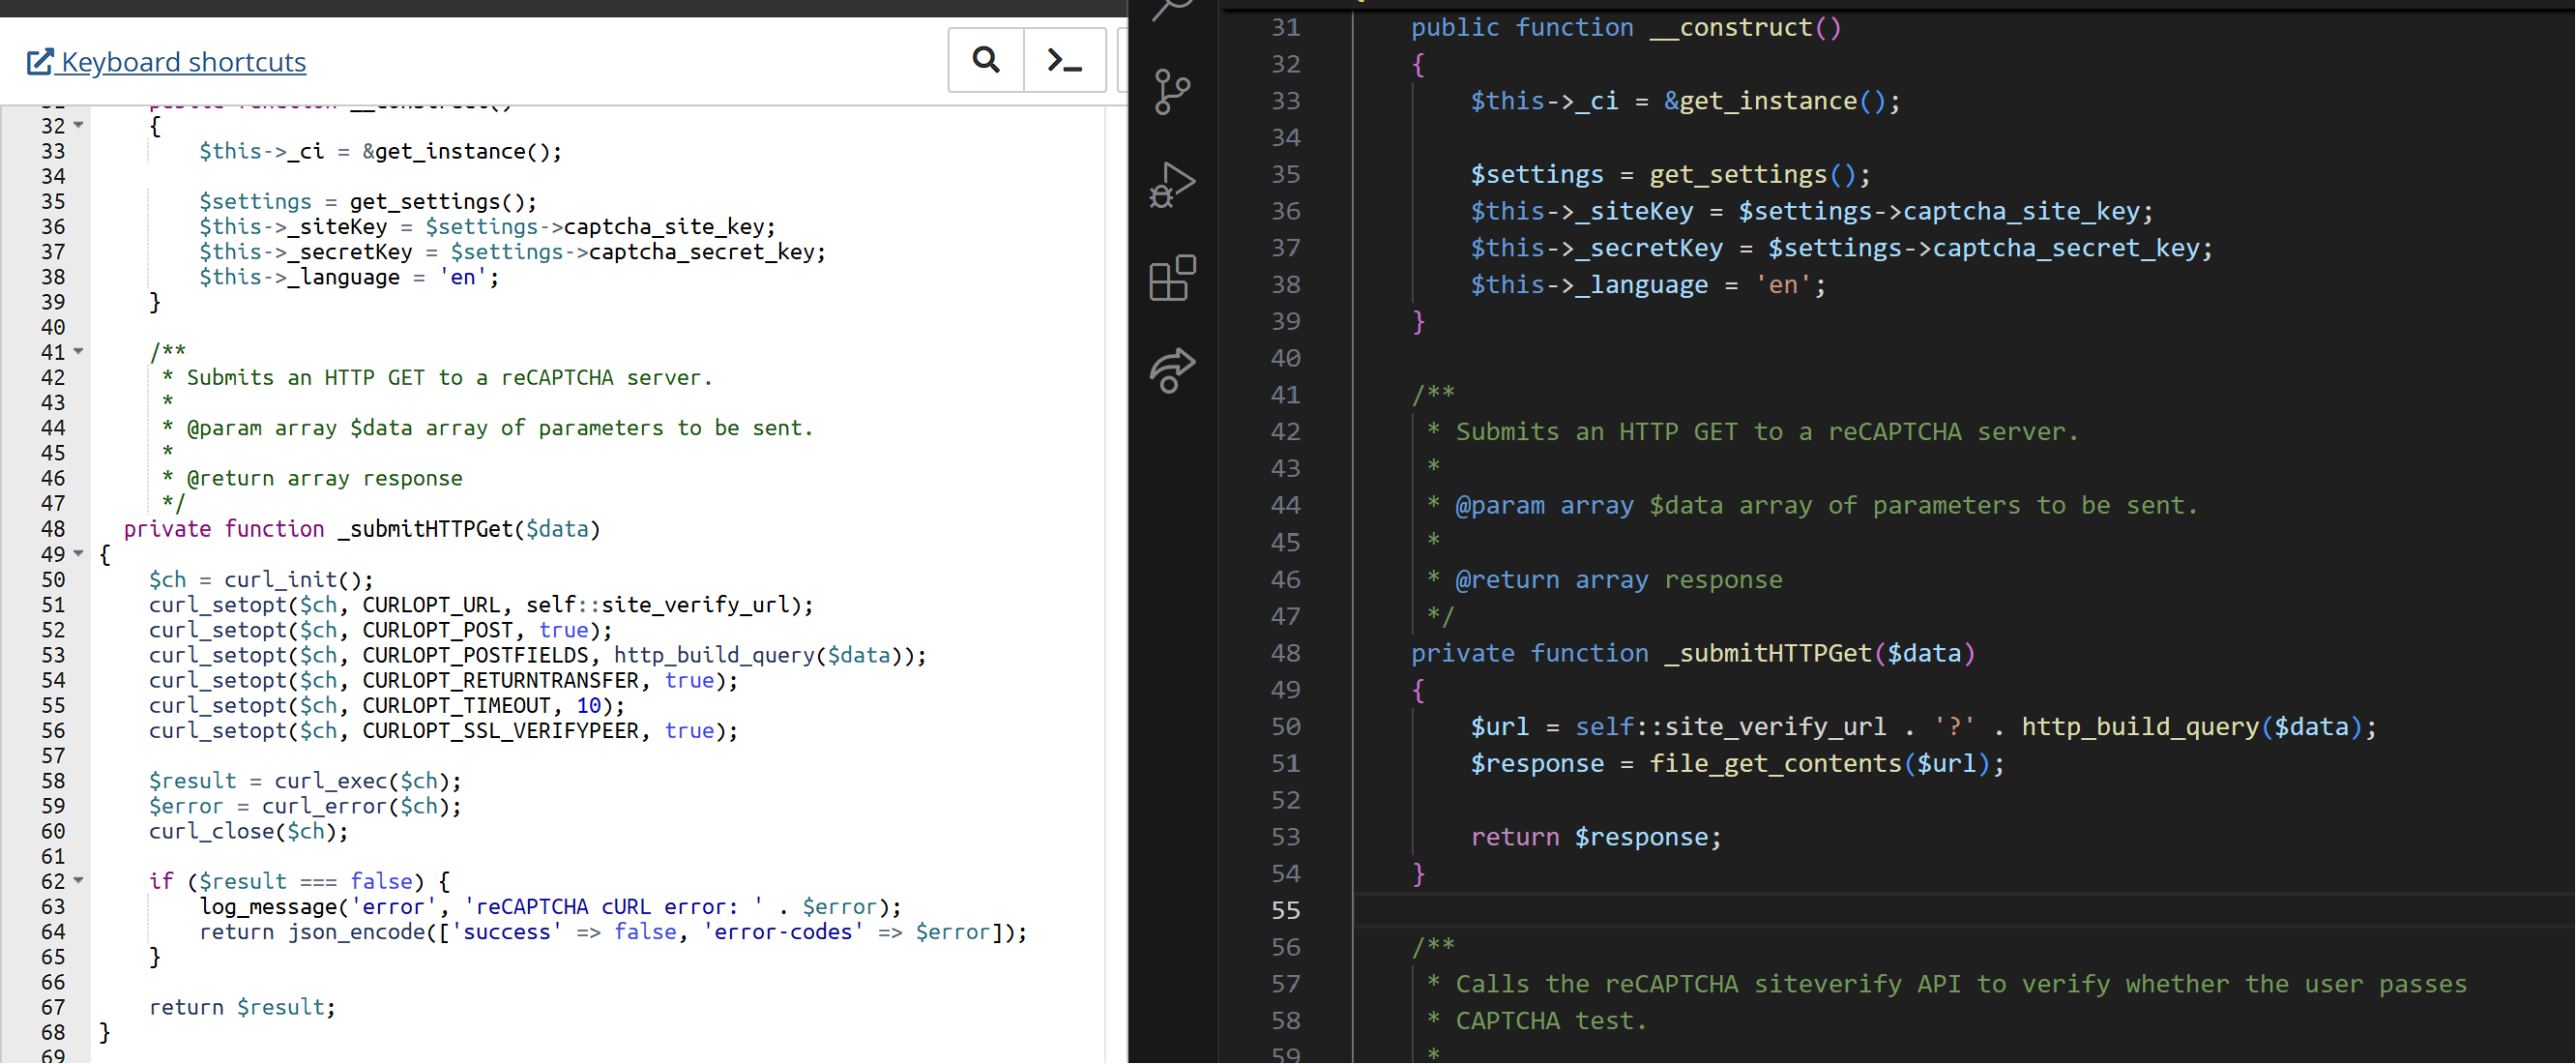Click 'CURLOPT_SSL_VERIFYPEER' on line 56

pos(500,731)
